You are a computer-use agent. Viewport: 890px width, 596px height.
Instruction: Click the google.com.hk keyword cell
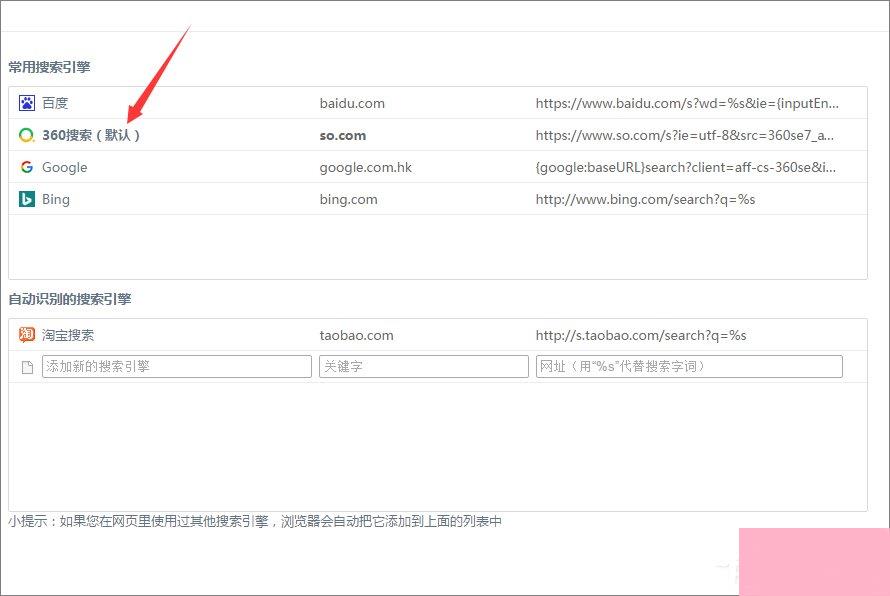[366, 167]
